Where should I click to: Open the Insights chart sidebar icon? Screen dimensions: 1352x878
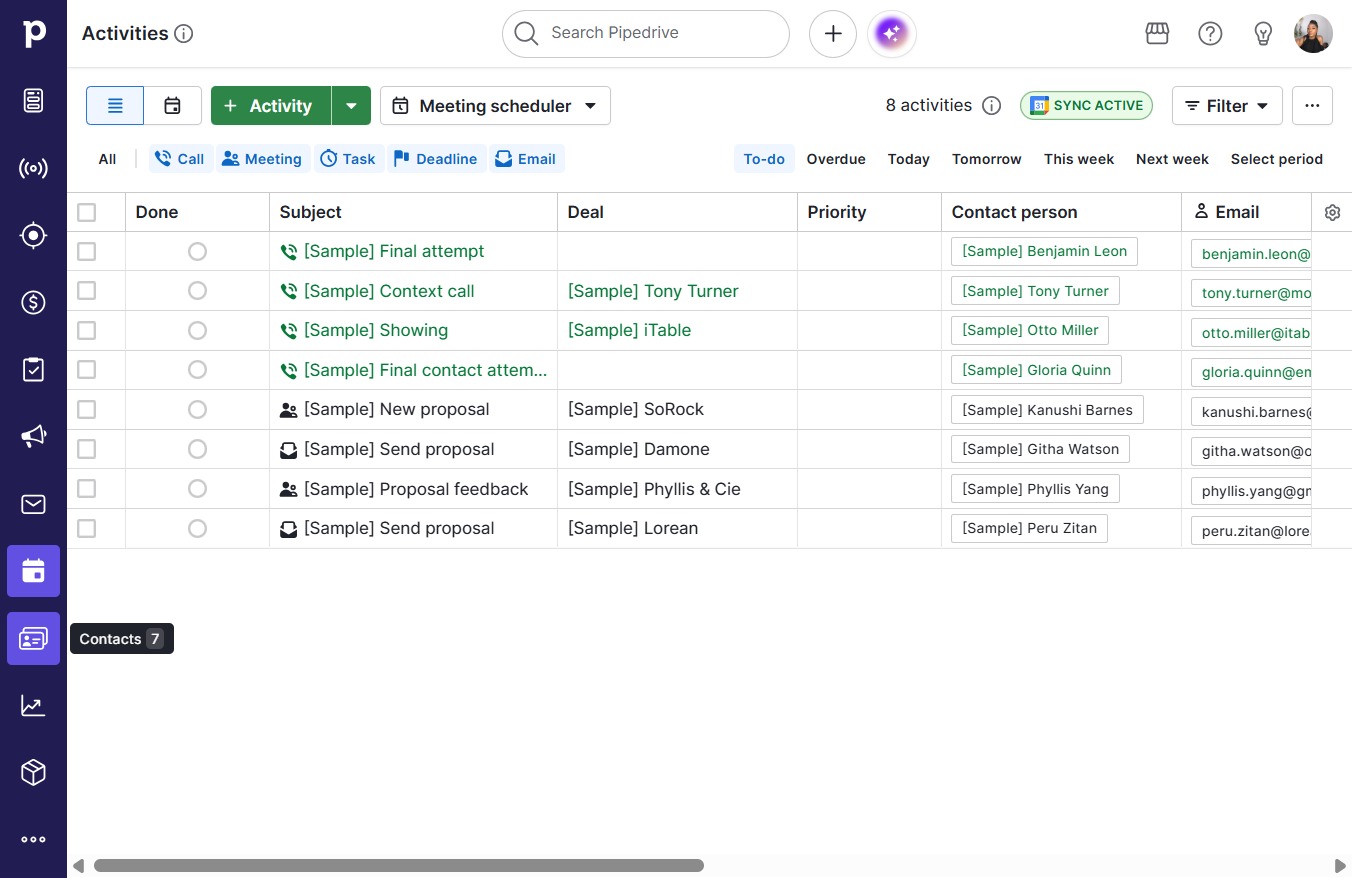click(33, 705)
